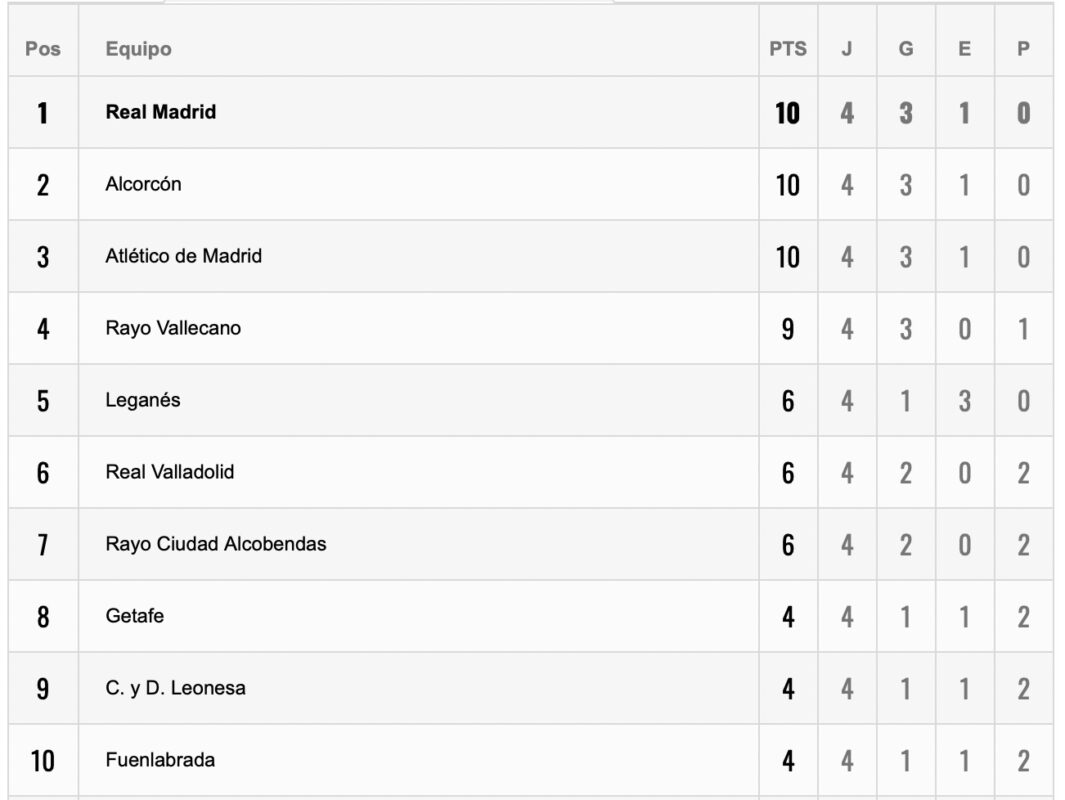Viewport: 1065px width, 800px height.
Task: Select Fuenlabrada in the standings
Action: pyautogui.click(x=160, y=760)
